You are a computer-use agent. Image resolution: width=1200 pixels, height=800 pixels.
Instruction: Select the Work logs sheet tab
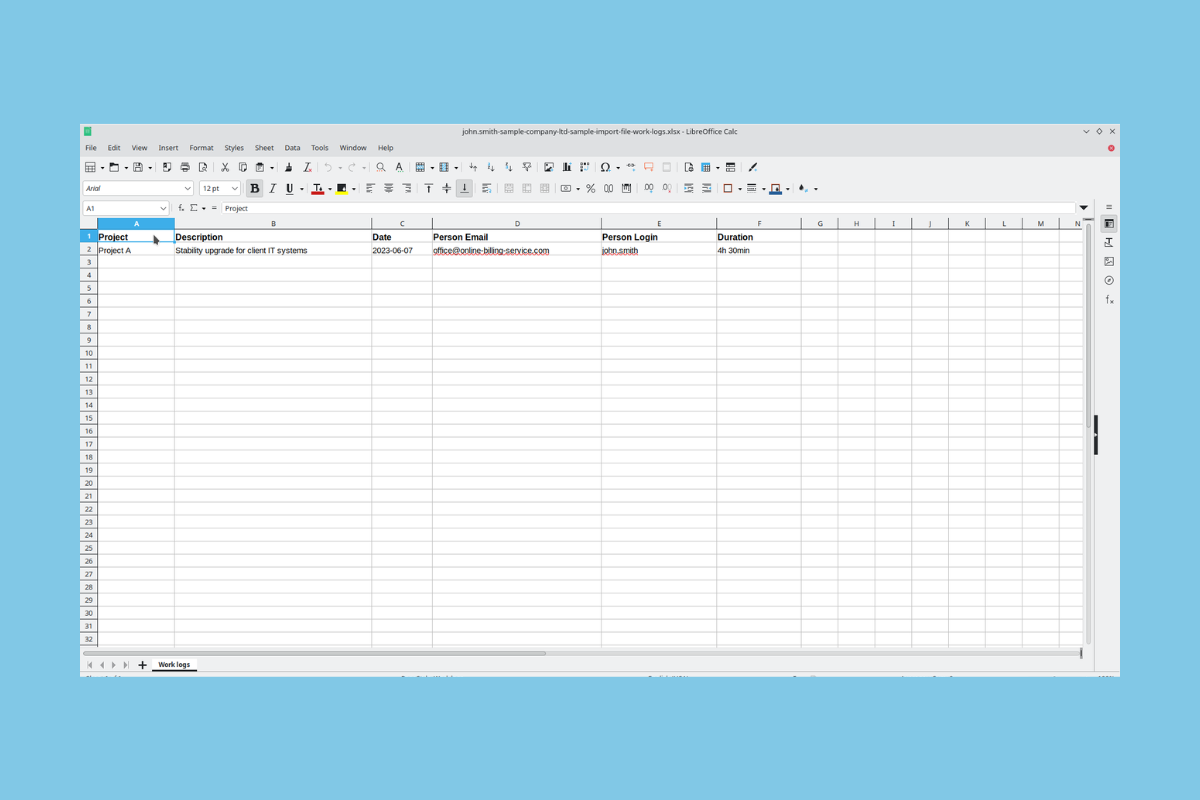pyautogui.click(x=174, y=664)
